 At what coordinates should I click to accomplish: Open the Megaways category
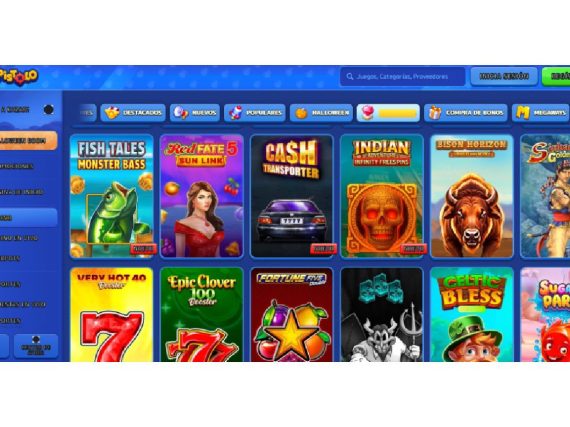pyautogui.click(x=541, y=113)
